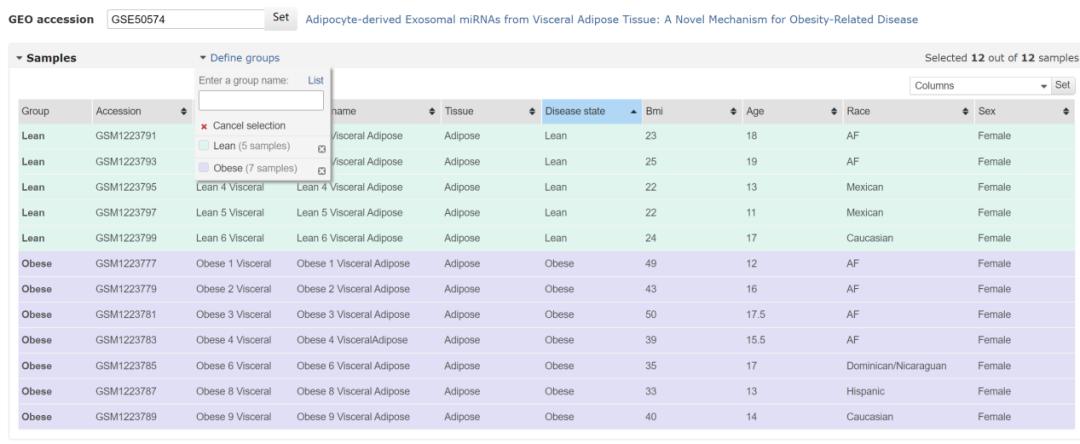Click the Enter a group name field
The image size is (1080, 444).
pos(261,100)
